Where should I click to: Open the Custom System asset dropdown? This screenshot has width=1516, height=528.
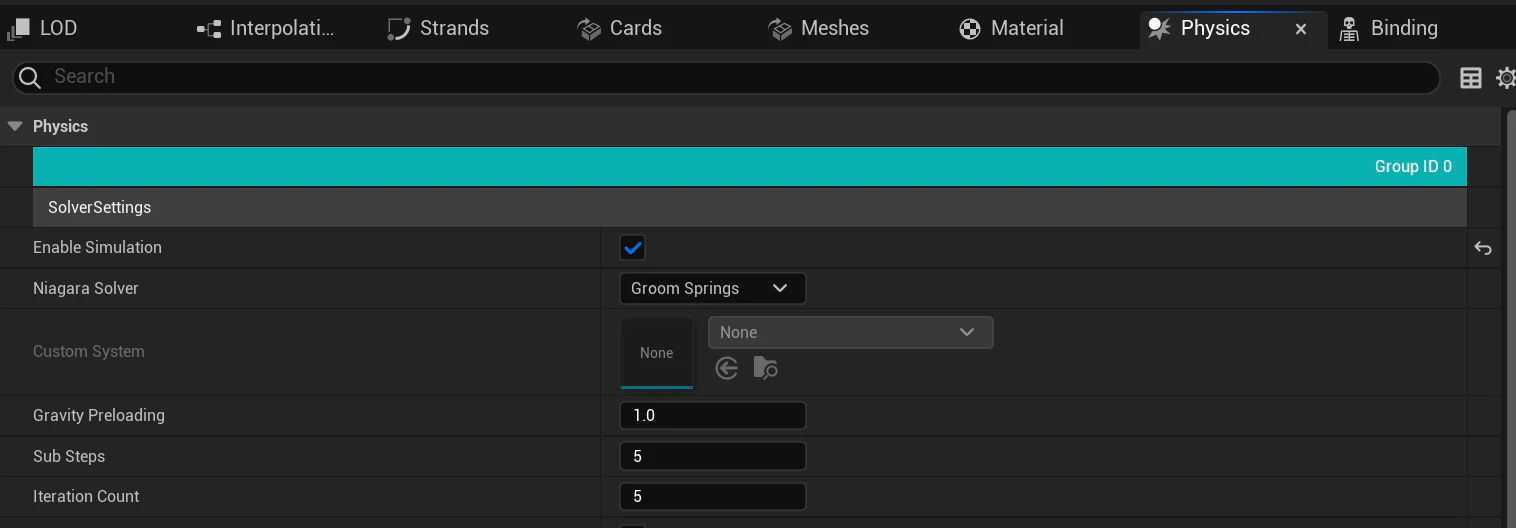point(851,332)
